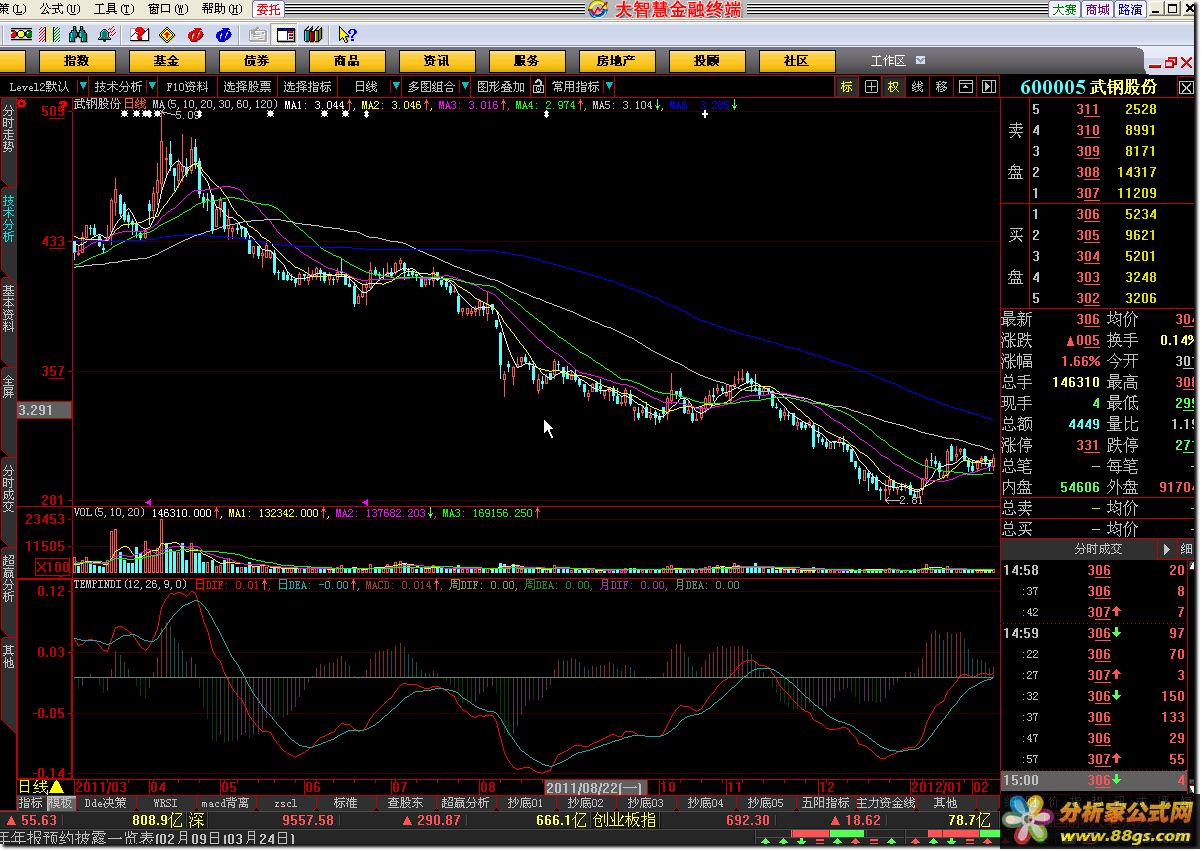Click the X100 volume scale label
1202x851 pixels.
(x=52, y=568)
